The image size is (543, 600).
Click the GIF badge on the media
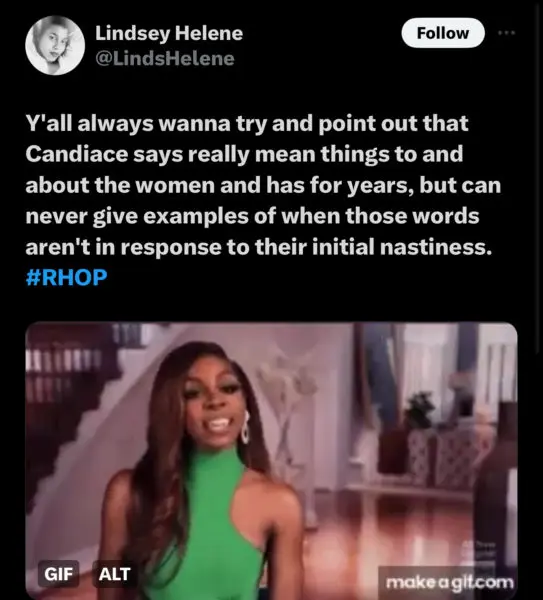tap(59, 574)
